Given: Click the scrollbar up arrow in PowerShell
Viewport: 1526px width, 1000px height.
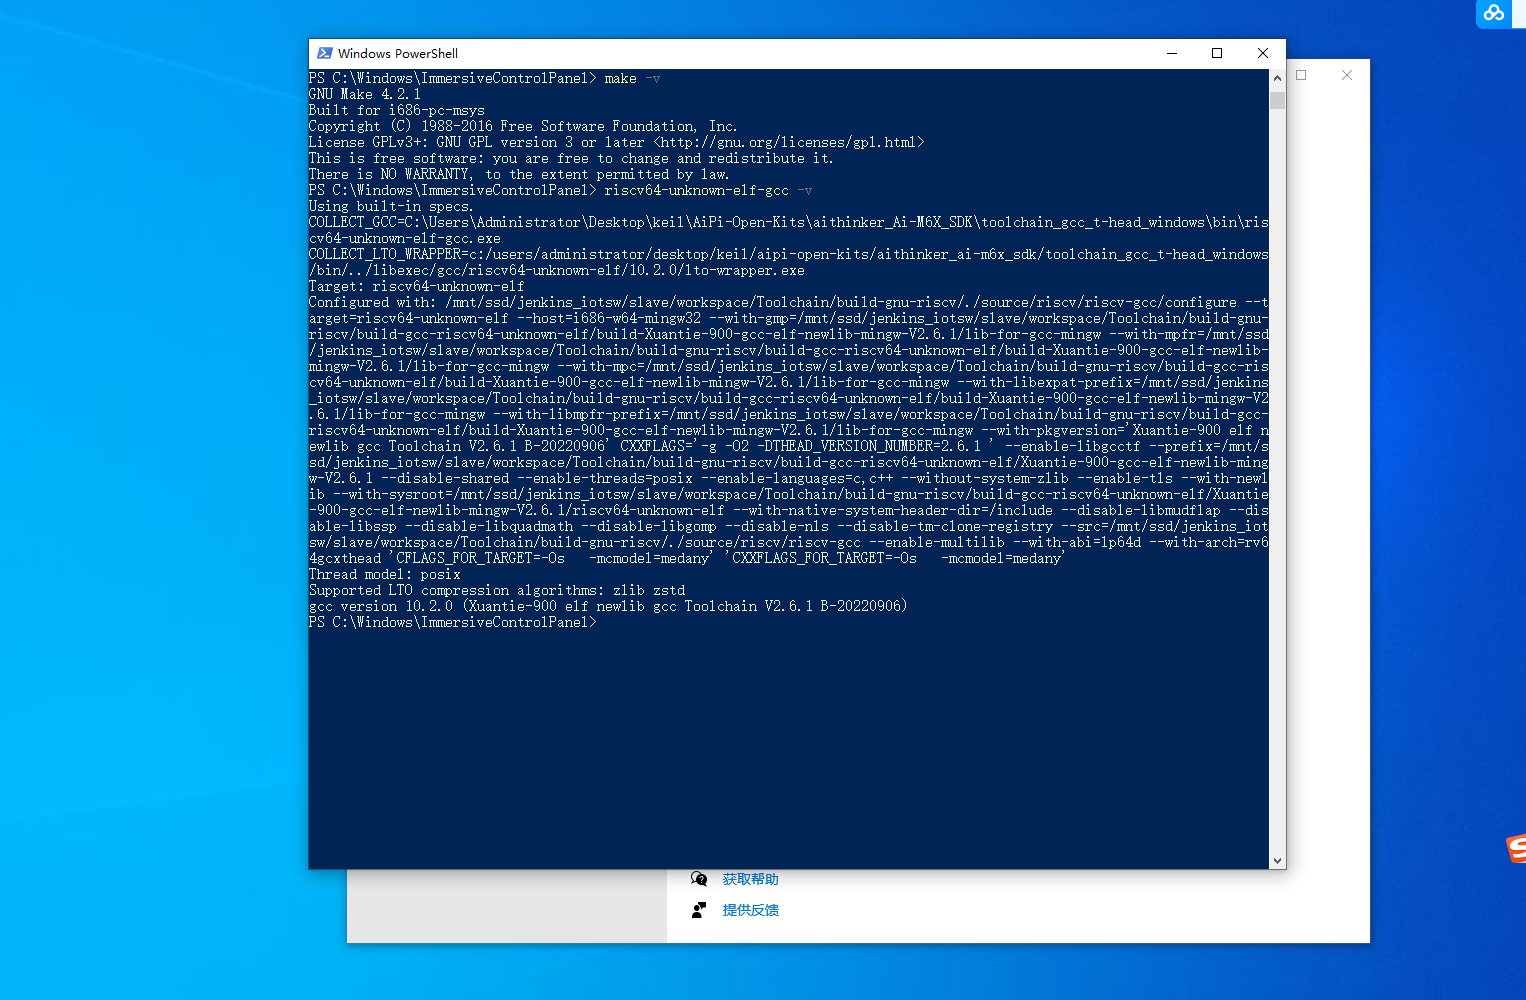Looking at the screenshot, I should [1277, 77].
